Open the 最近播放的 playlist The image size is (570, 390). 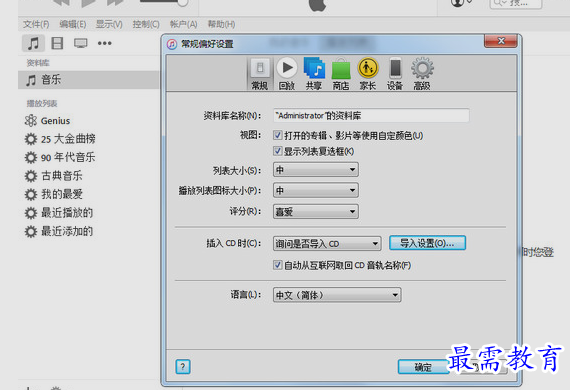(x=59, y=213)
